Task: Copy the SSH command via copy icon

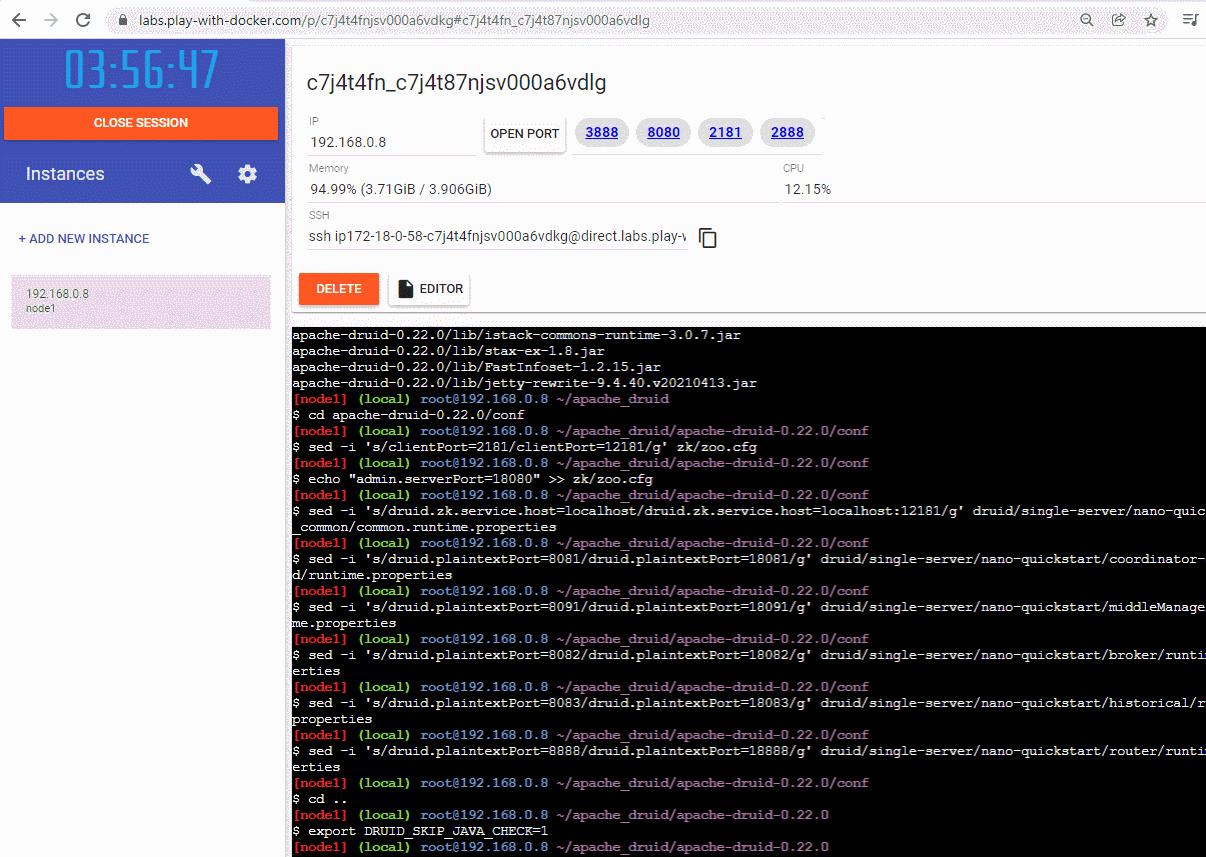Action: (x=707, y=238)
